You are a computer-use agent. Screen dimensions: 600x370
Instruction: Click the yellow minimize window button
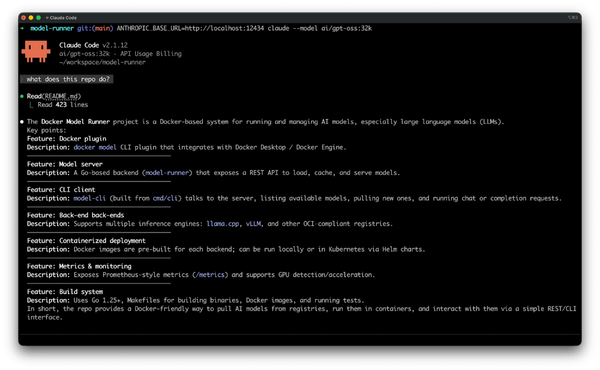click(x=31, y=18)
